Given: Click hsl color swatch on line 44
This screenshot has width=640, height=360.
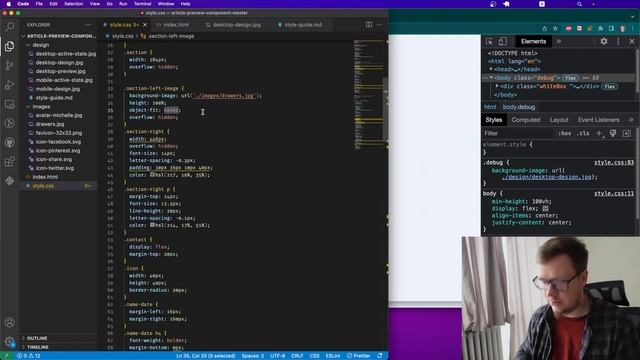Looking at the screenshot, I should tap(152, 175).
